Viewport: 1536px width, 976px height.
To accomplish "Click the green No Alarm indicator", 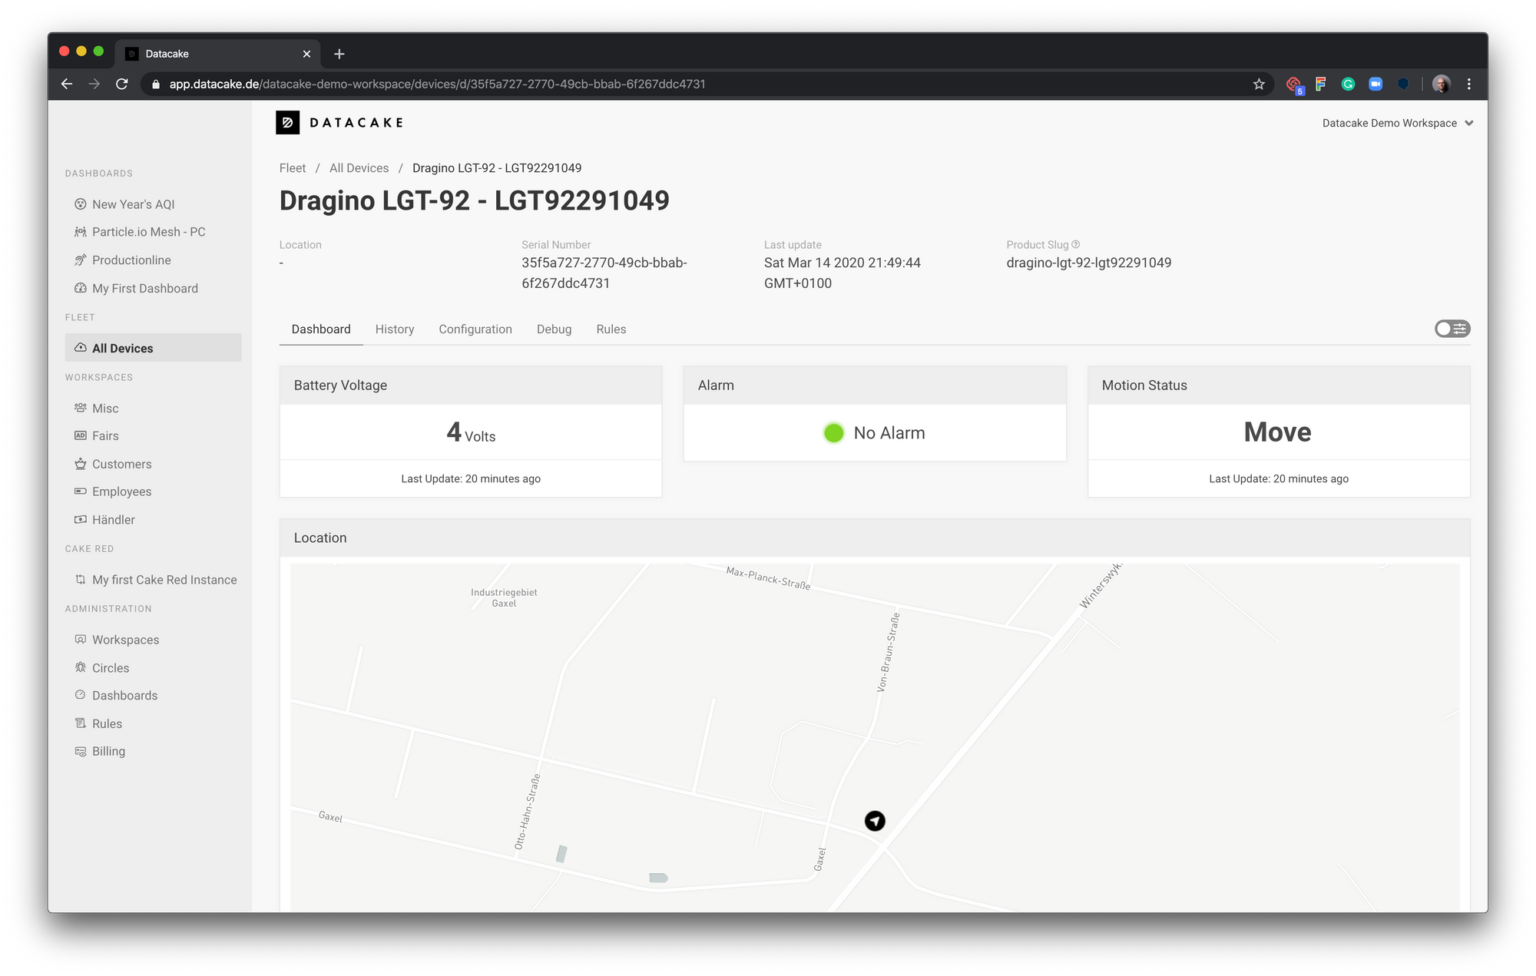I will tap(833, 433).
